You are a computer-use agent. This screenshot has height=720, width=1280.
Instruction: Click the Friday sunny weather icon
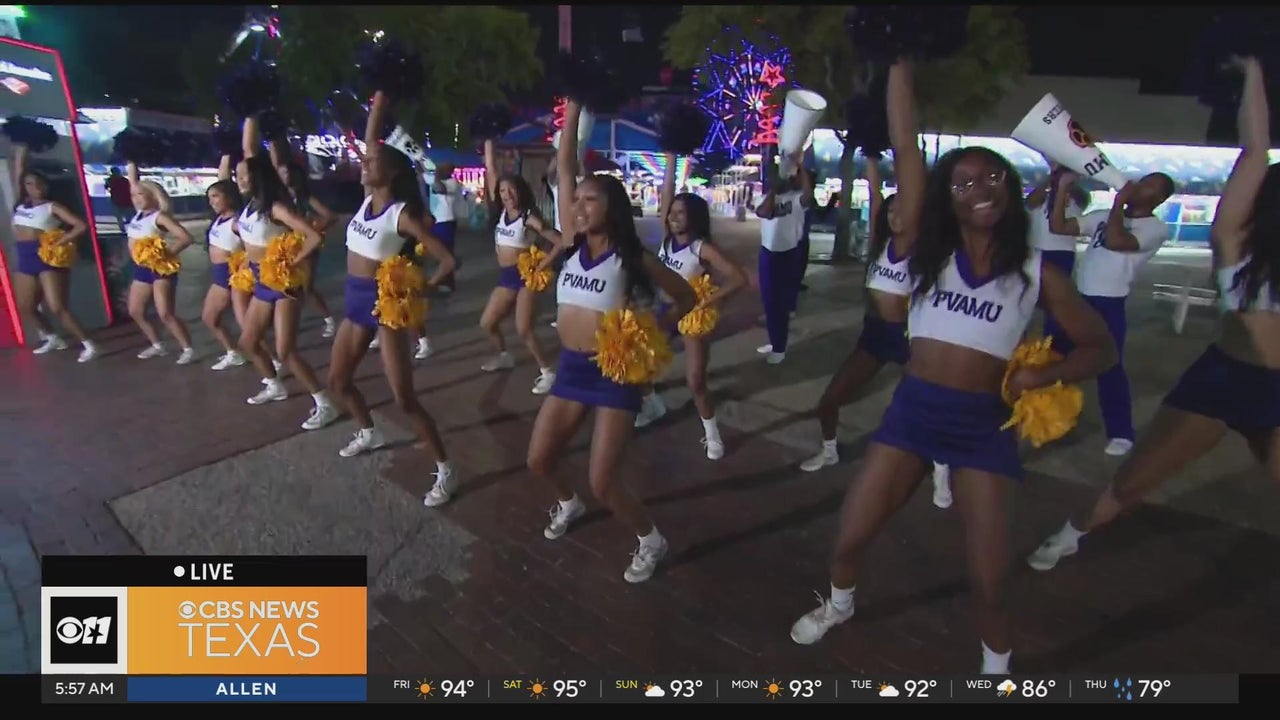(x=426, y=688)
